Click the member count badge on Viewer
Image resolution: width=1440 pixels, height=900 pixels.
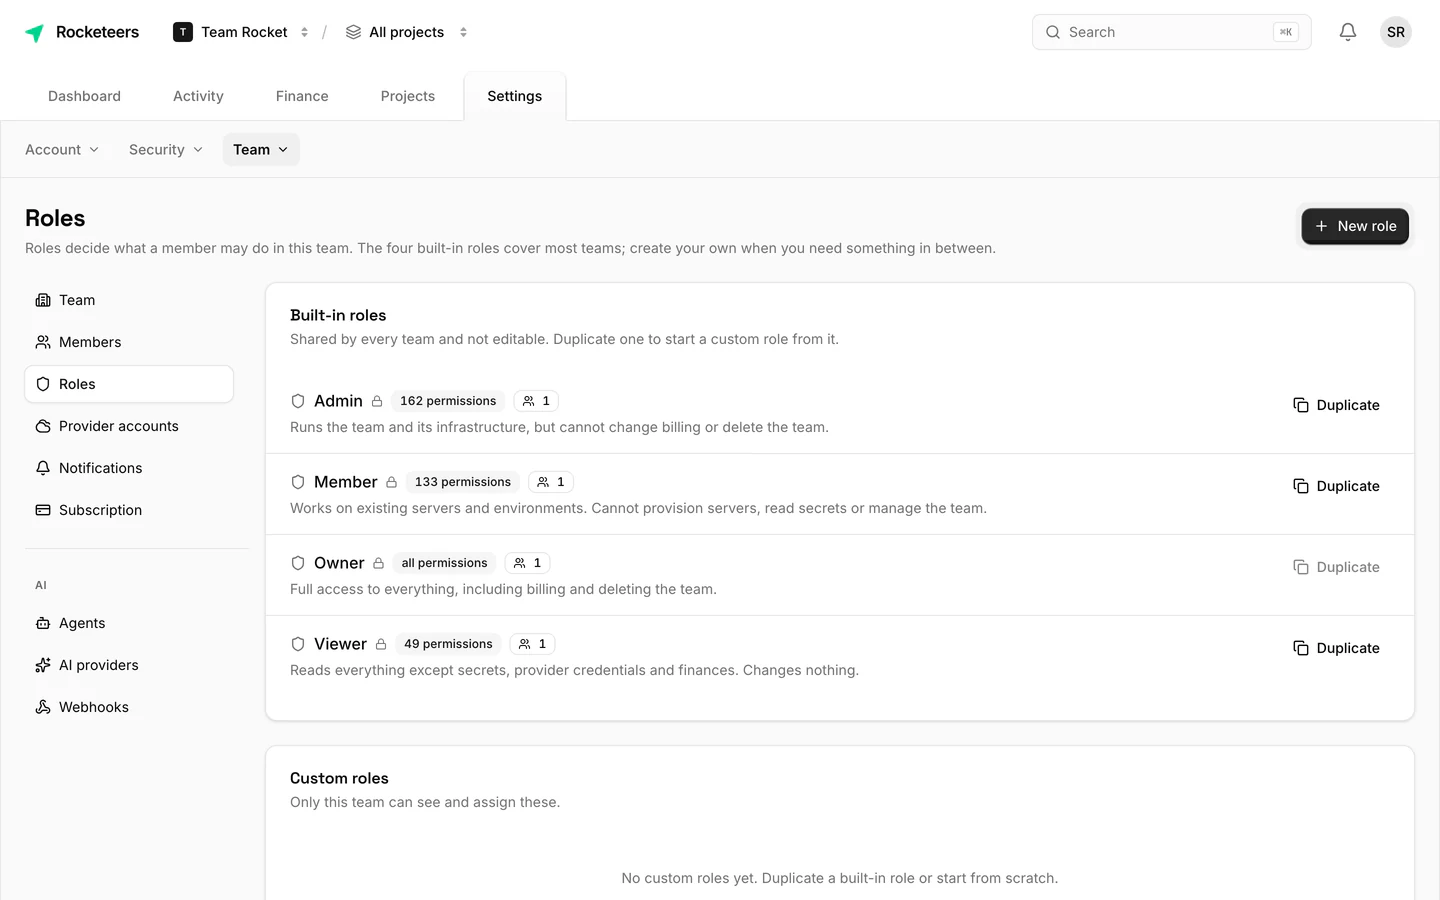click(x=533, y=644)
